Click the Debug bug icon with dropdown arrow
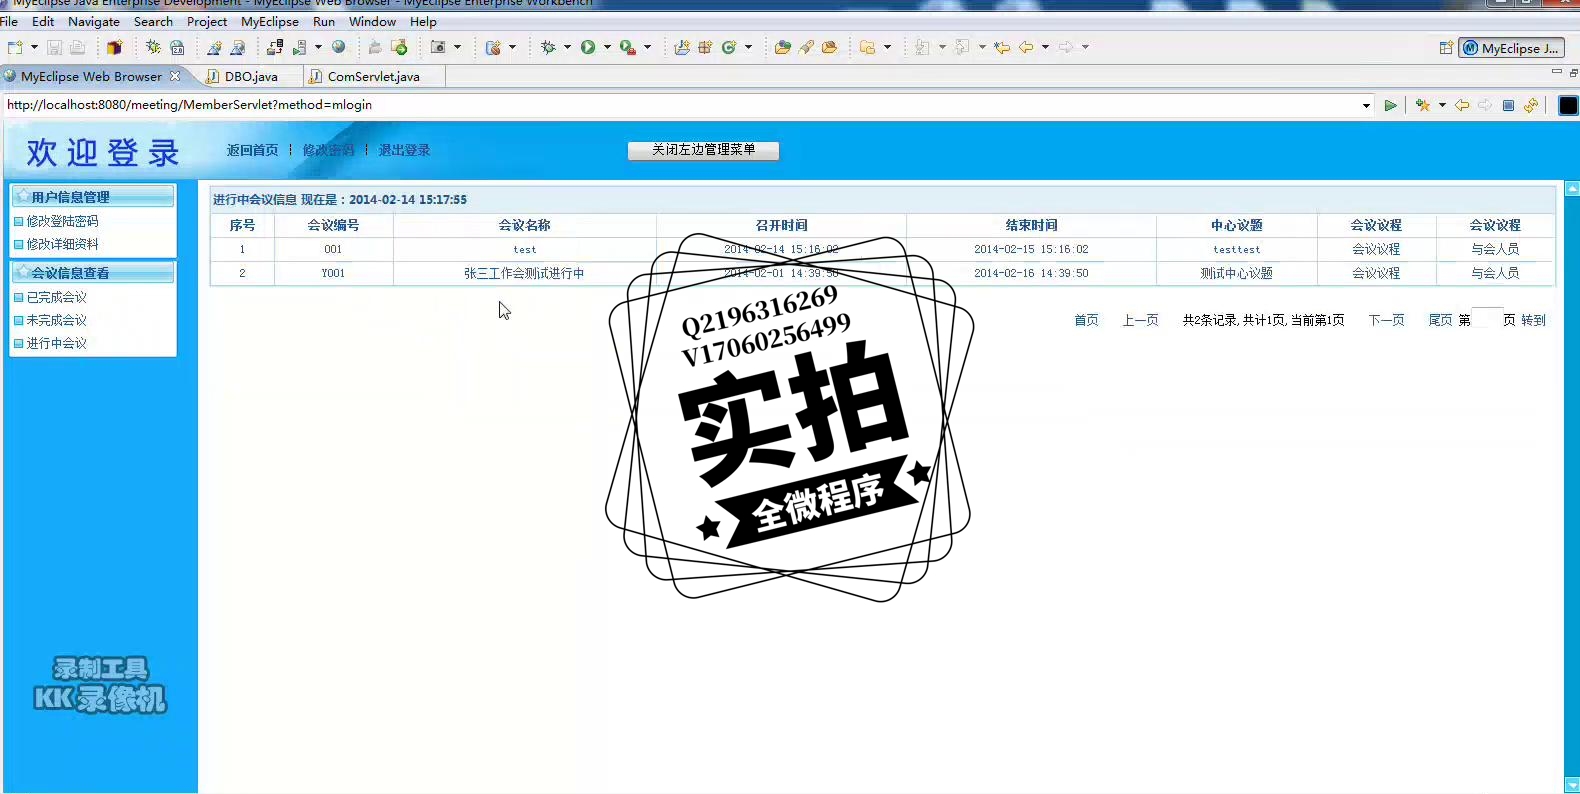Screen dimensions: 1580x794 pyautogui.click(x=548, y=47)
